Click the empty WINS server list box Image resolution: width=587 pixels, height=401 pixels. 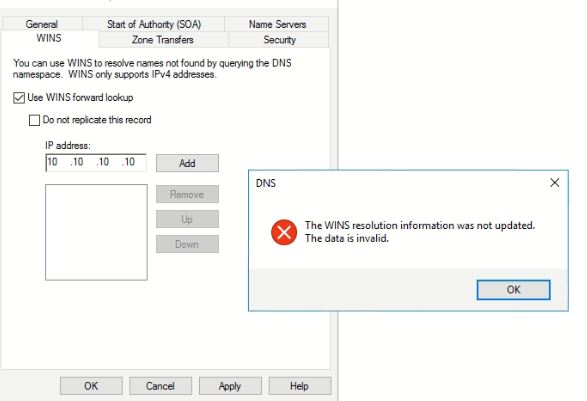pyautogui.click(x=96, y=232)
